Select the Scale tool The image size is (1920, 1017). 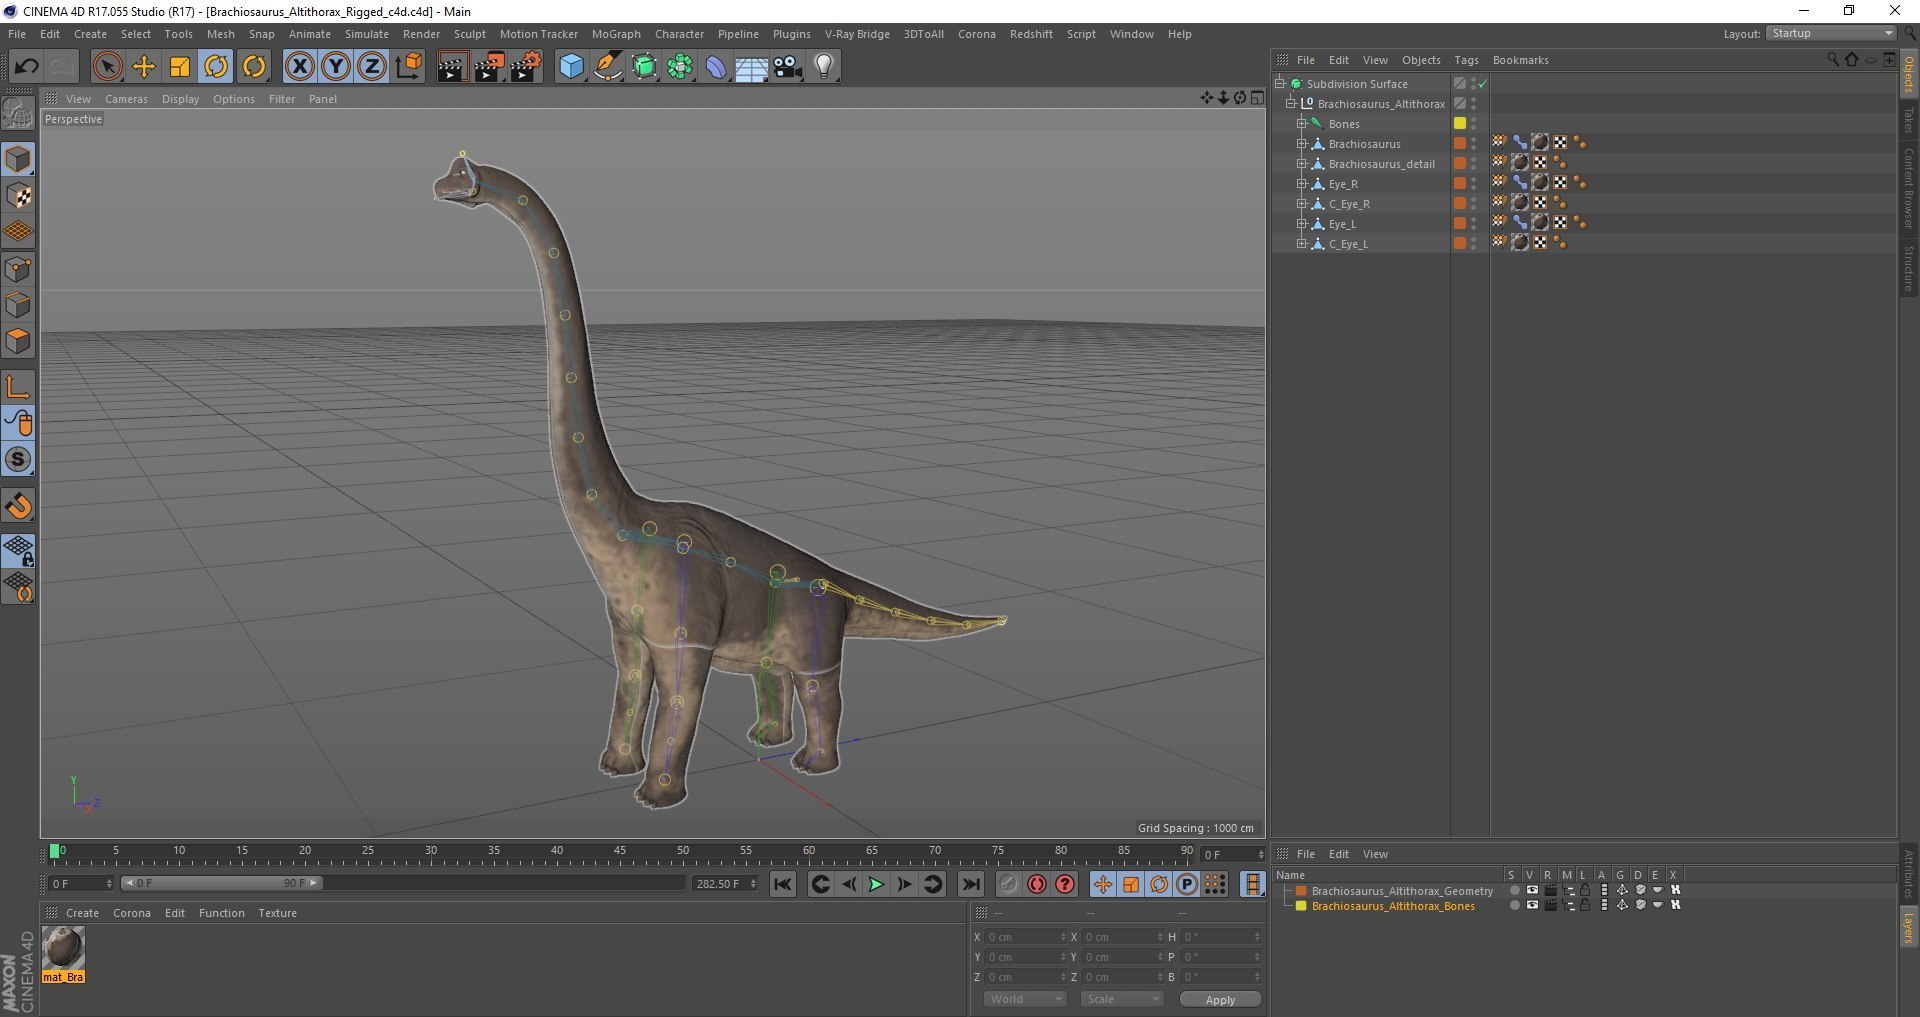tap(180, 67)
